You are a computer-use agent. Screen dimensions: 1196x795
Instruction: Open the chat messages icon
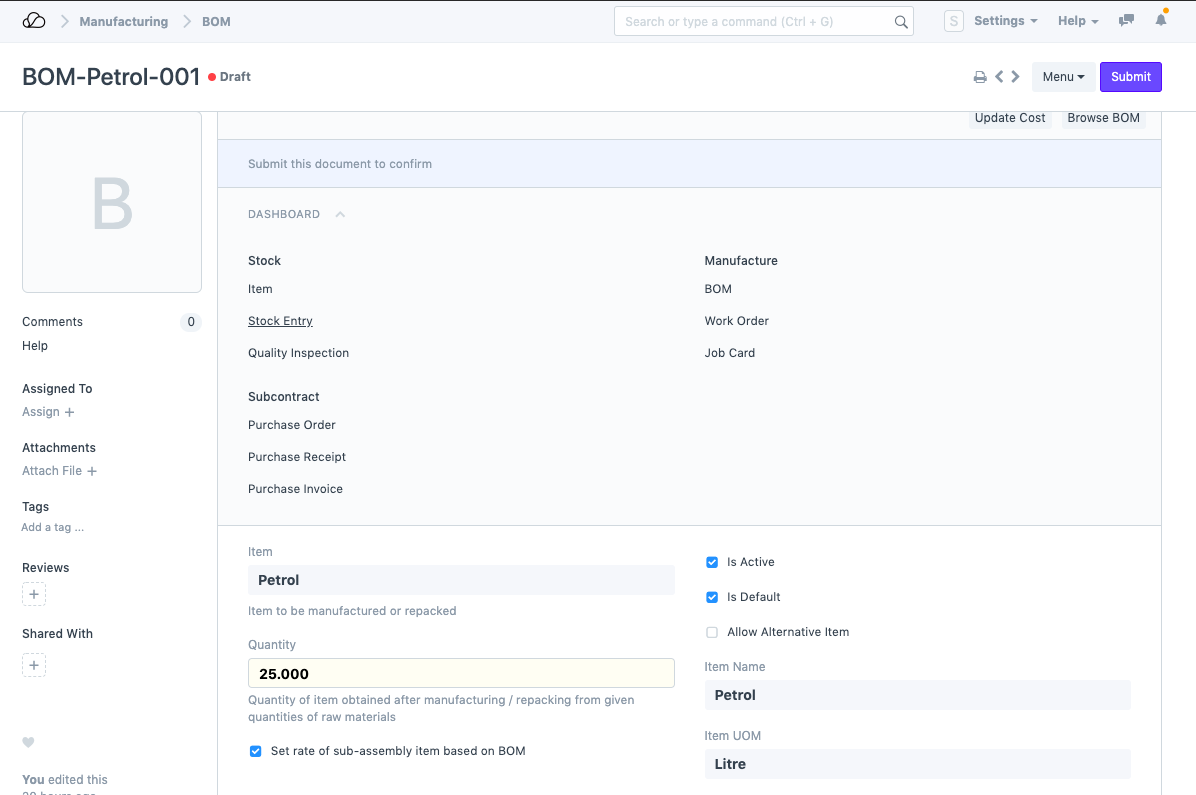1127,21
